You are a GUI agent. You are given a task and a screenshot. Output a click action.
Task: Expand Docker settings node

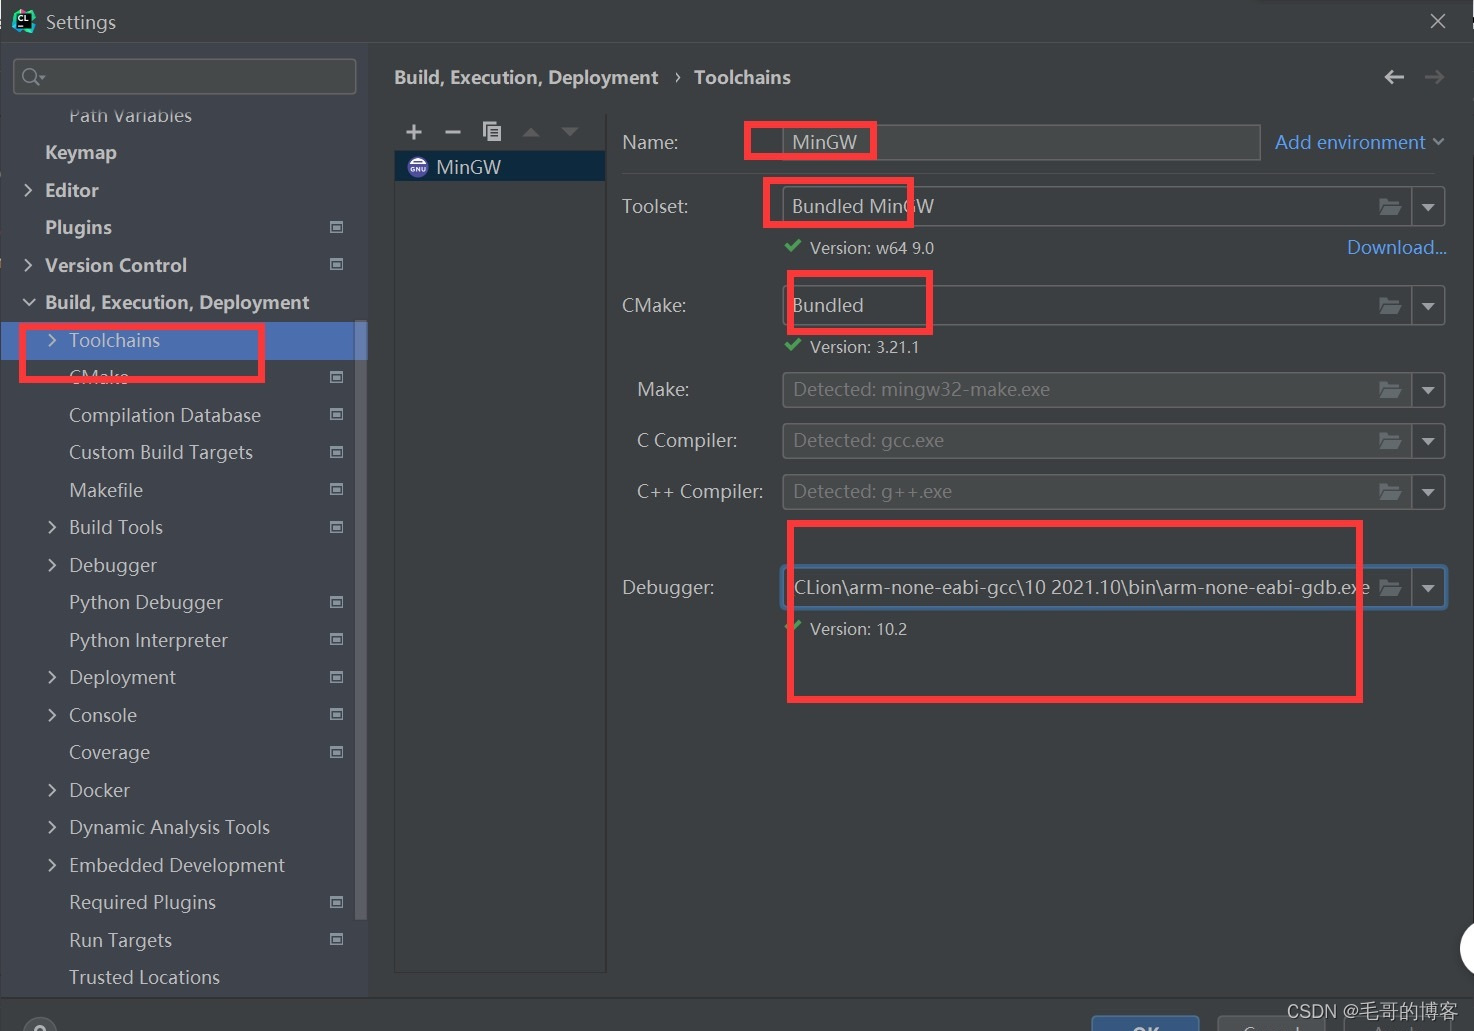pyautogui.click(x=52, y=790)
